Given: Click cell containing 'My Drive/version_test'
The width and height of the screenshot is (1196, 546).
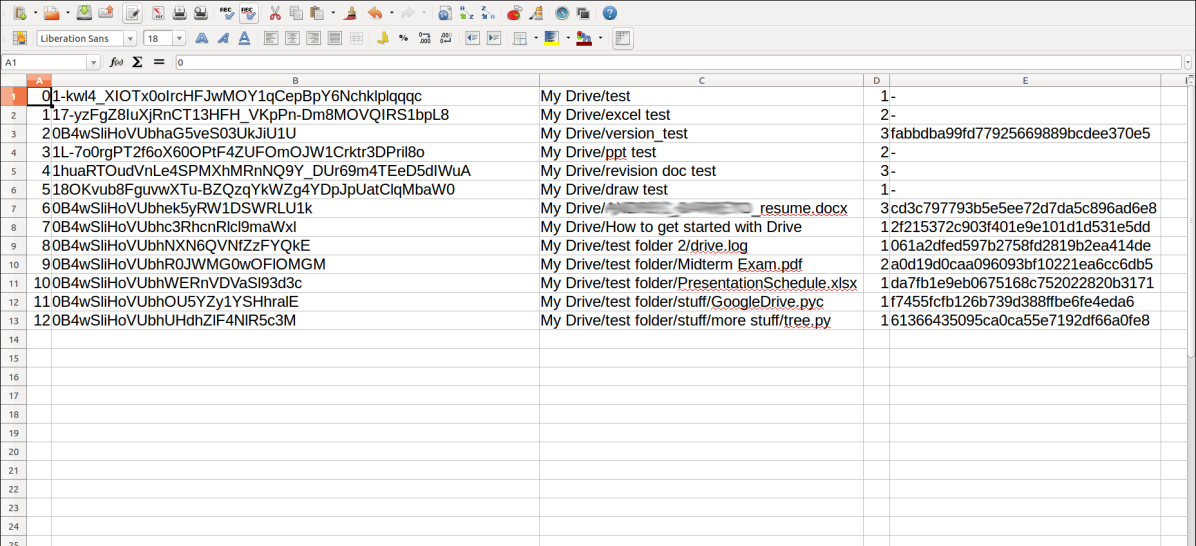Looking at the screenshot, I should point(701,133).
